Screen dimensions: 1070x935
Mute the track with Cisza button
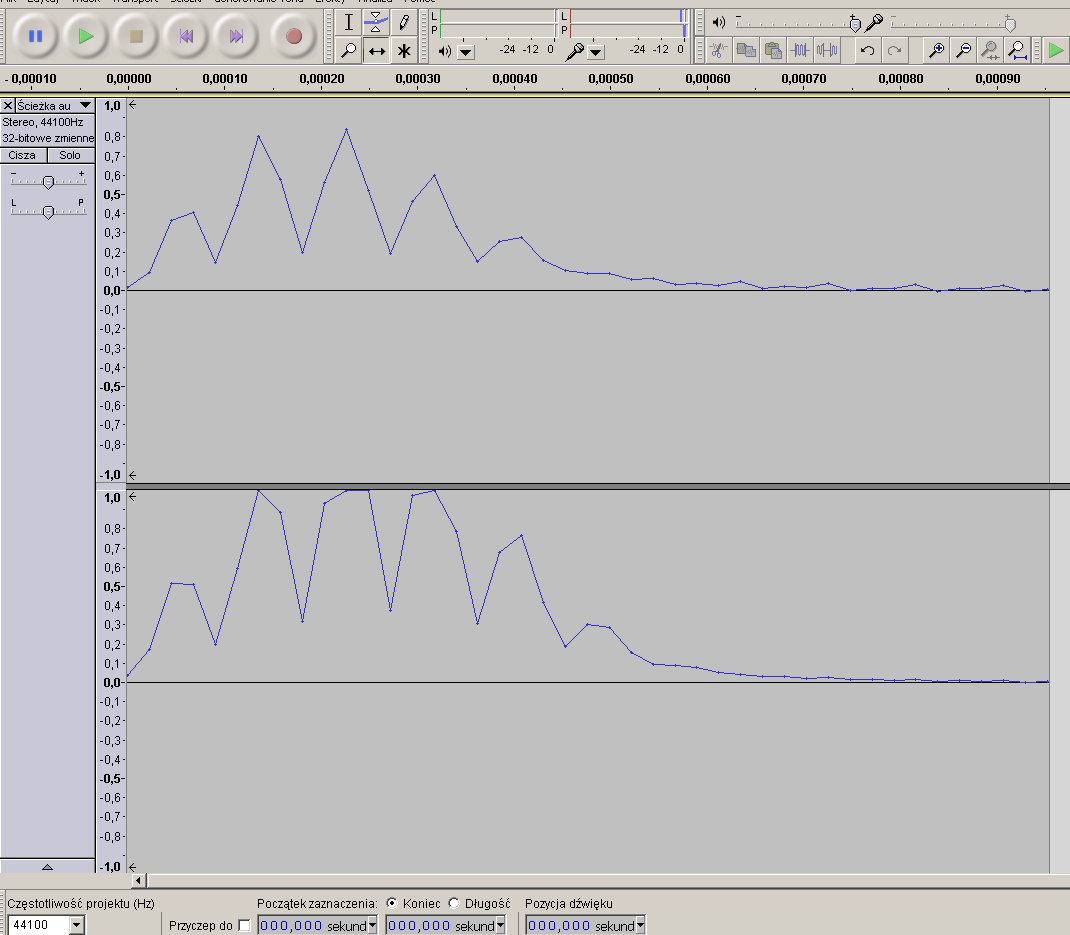23,155
